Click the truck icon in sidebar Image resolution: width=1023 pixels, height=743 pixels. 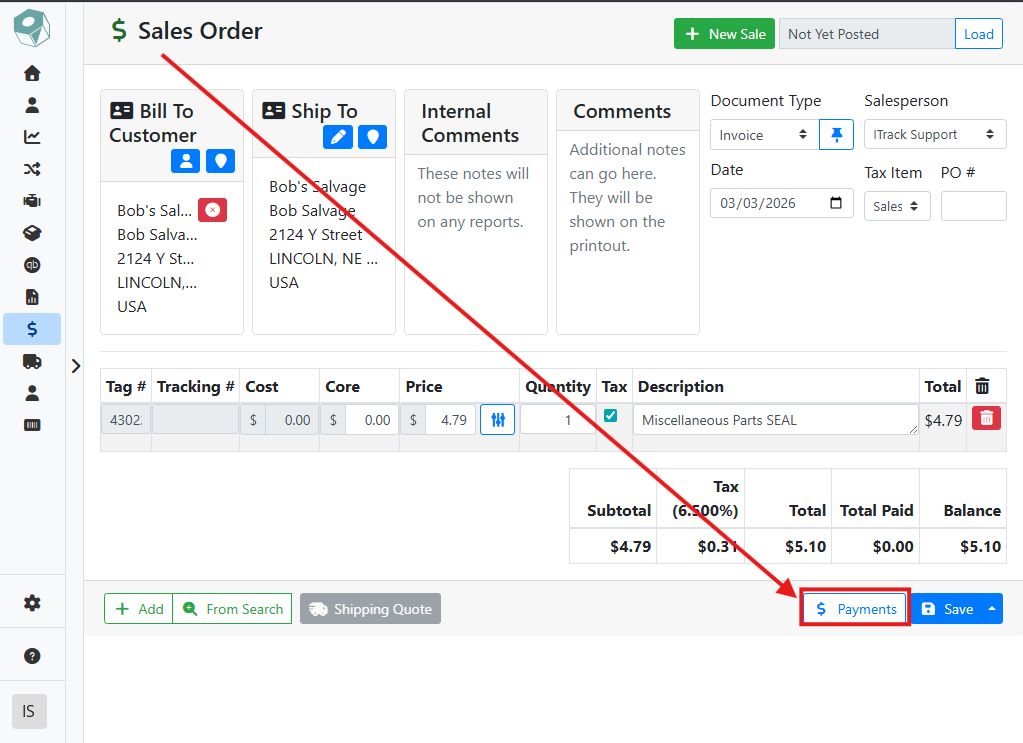32,361
